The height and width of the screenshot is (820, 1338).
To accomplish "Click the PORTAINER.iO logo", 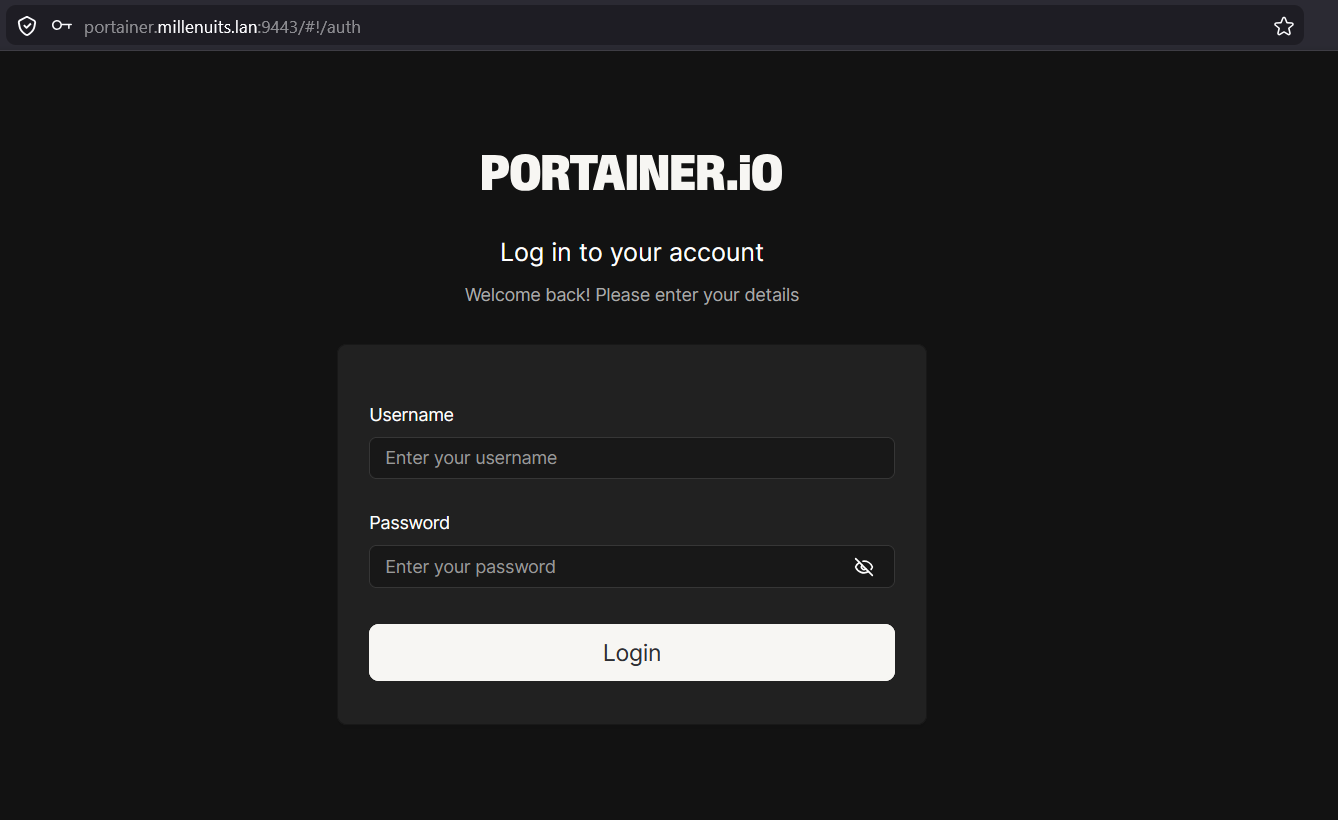I will point(632,173).
